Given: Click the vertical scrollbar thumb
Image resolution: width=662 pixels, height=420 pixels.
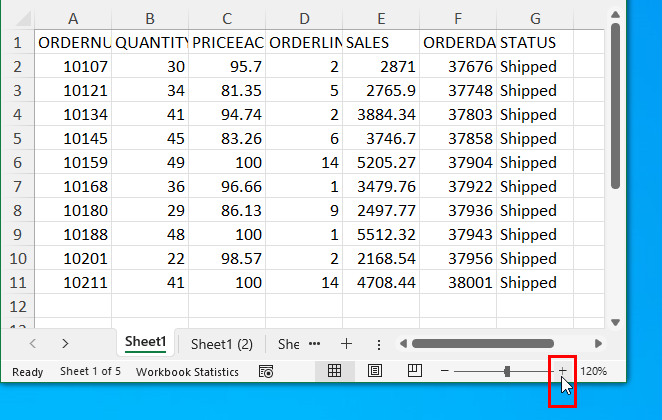Looking at the screenshot, I should [x=615, y=106].
